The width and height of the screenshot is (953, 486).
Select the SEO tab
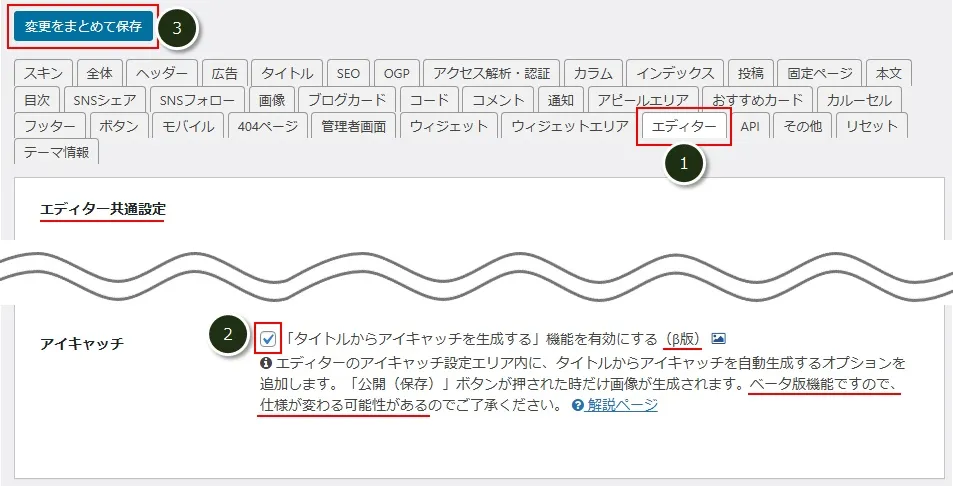click(x=348, y=74)
